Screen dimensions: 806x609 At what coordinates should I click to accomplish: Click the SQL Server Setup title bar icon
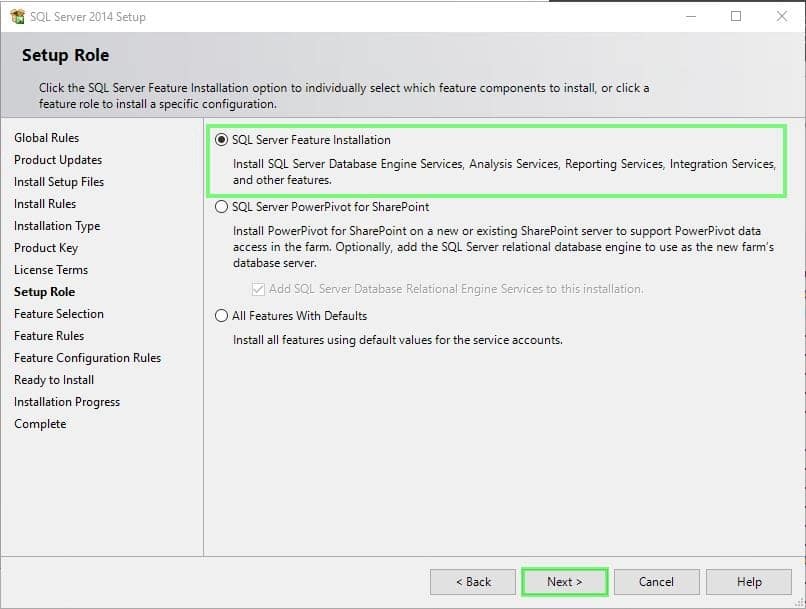17,16
